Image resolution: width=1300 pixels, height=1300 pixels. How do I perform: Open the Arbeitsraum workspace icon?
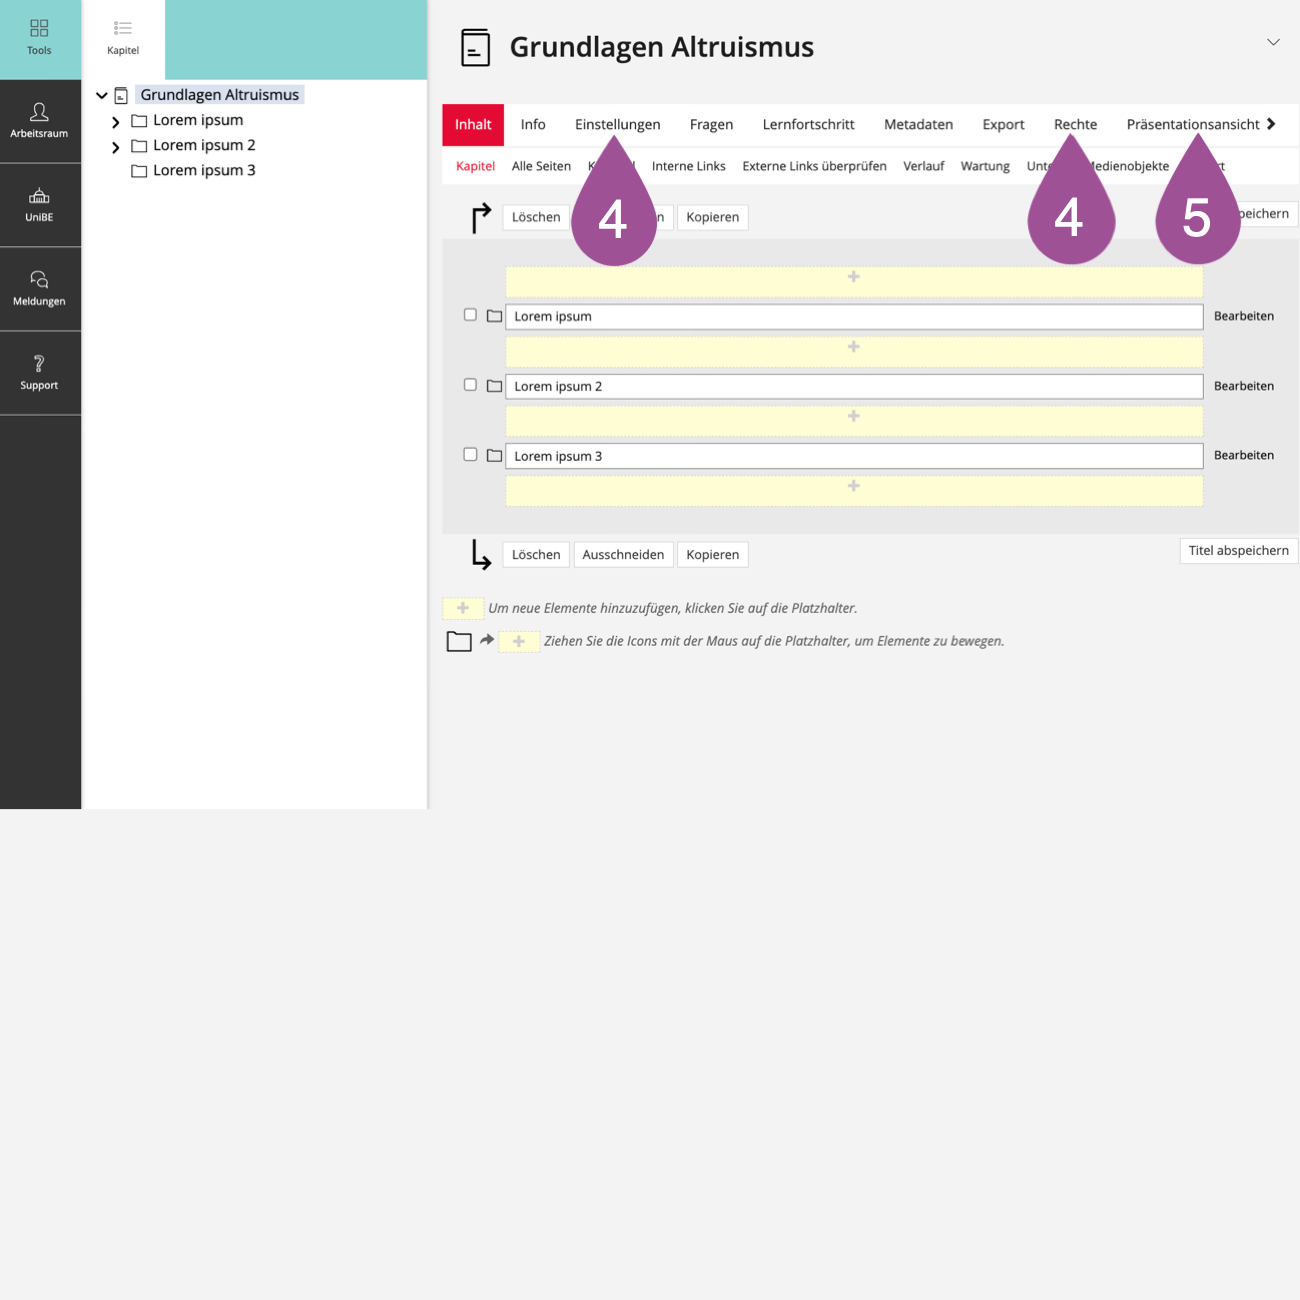[39, 112]
